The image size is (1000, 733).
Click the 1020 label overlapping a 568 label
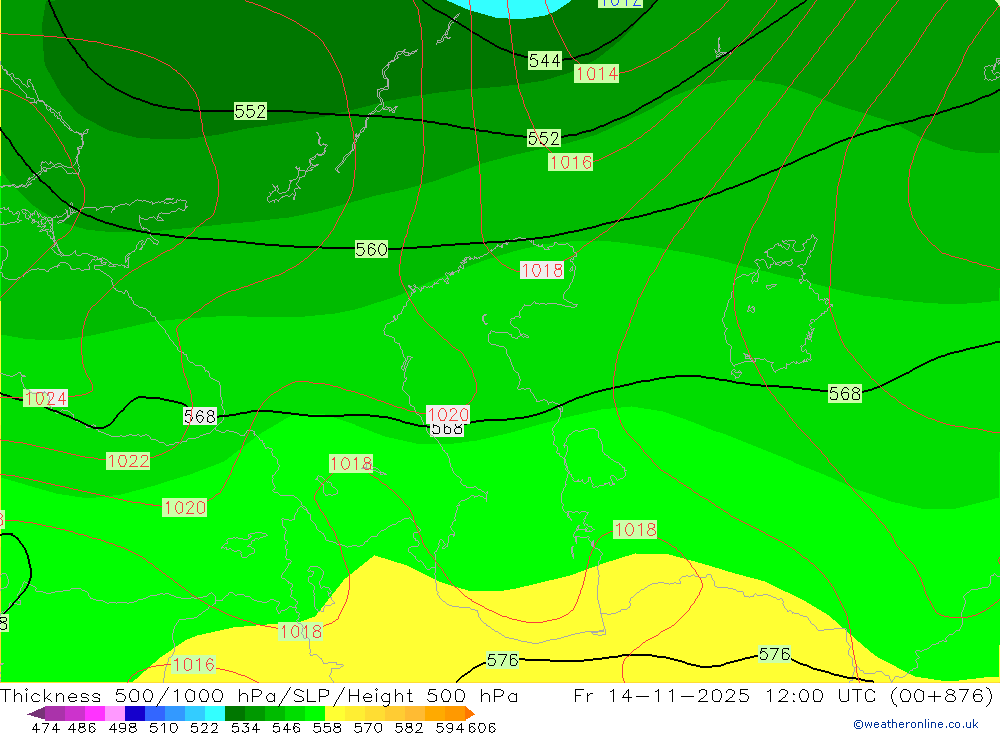[x=448, y=415]
